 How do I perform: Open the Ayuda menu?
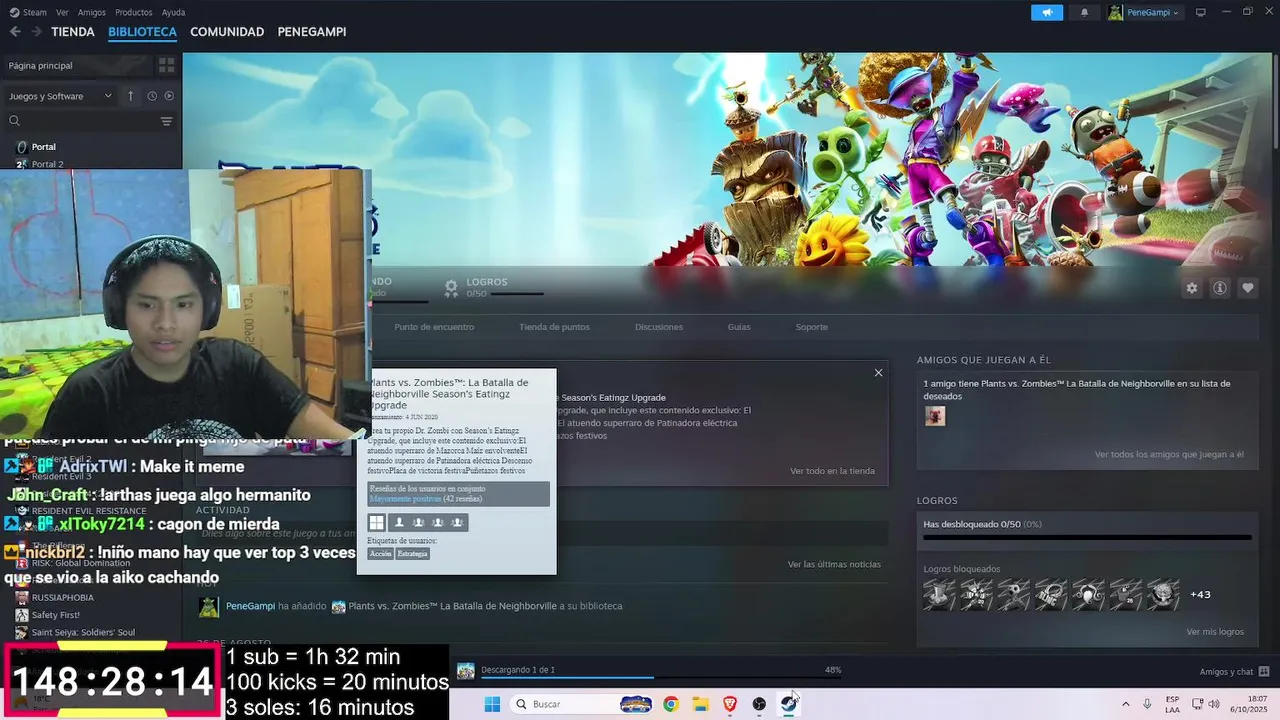[173, 12]
